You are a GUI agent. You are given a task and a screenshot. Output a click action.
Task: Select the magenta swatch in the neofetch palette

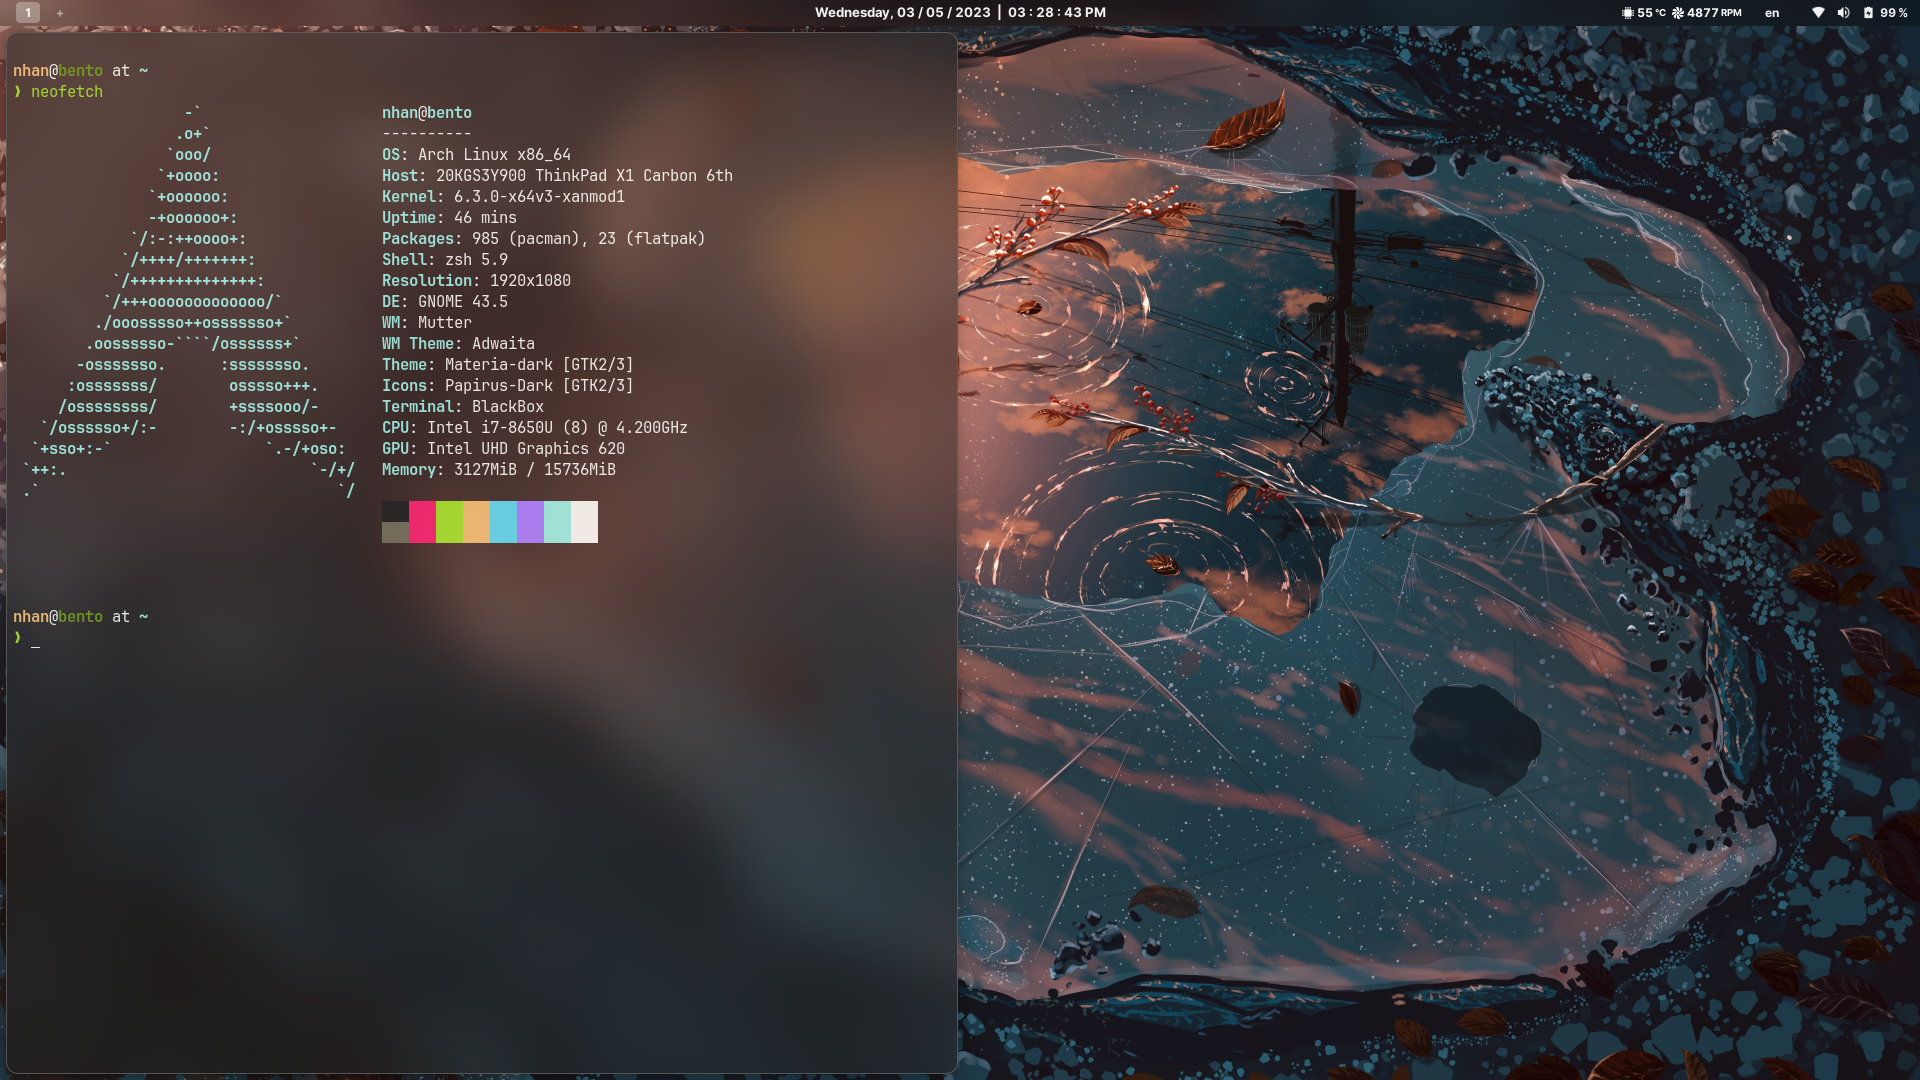point(423,522)
